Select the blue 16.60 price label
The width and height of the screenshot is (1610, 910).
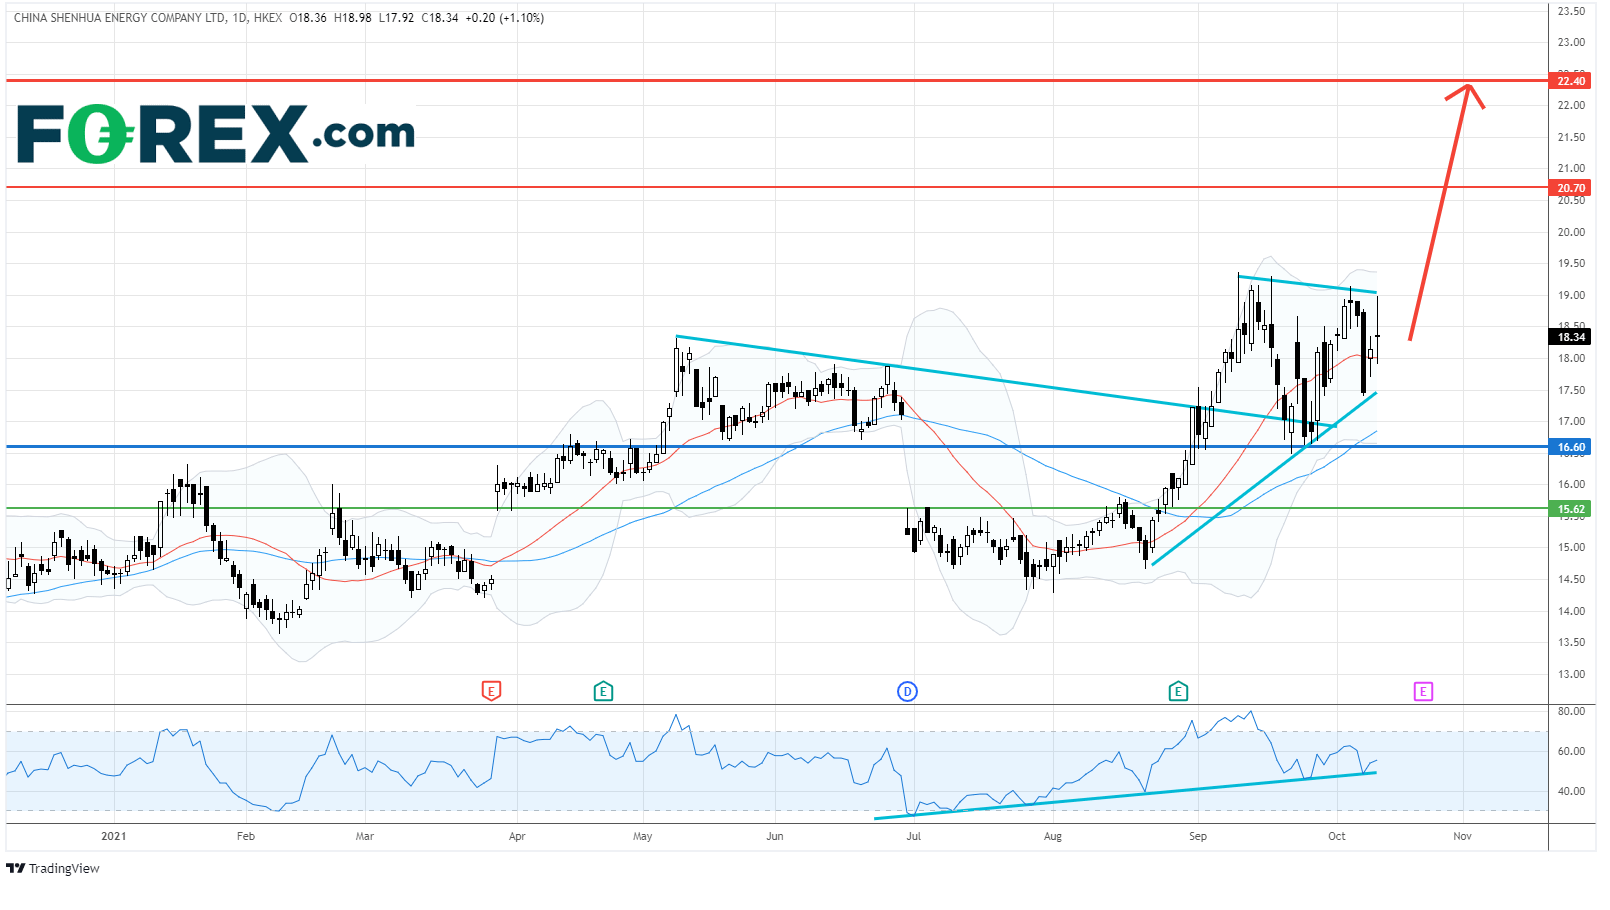[1571, 447]
